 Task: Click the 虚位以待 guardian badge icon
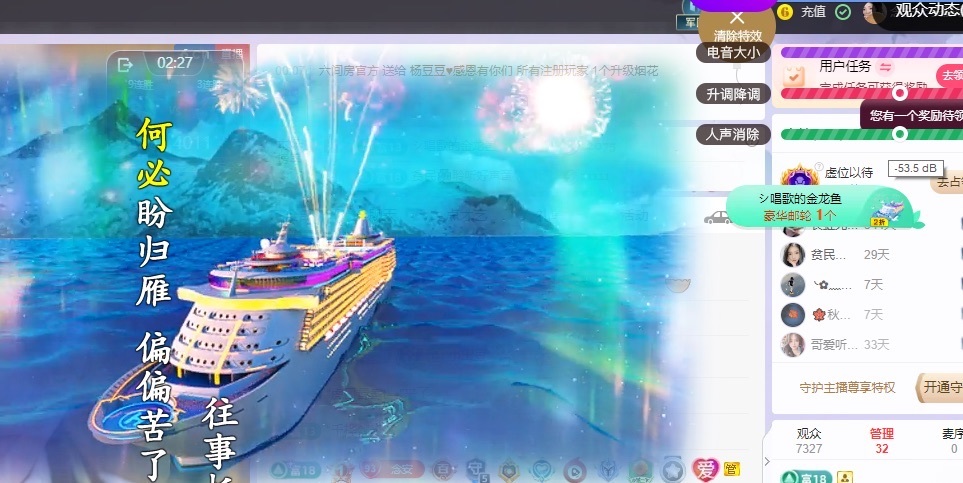(x=799, y=176)
